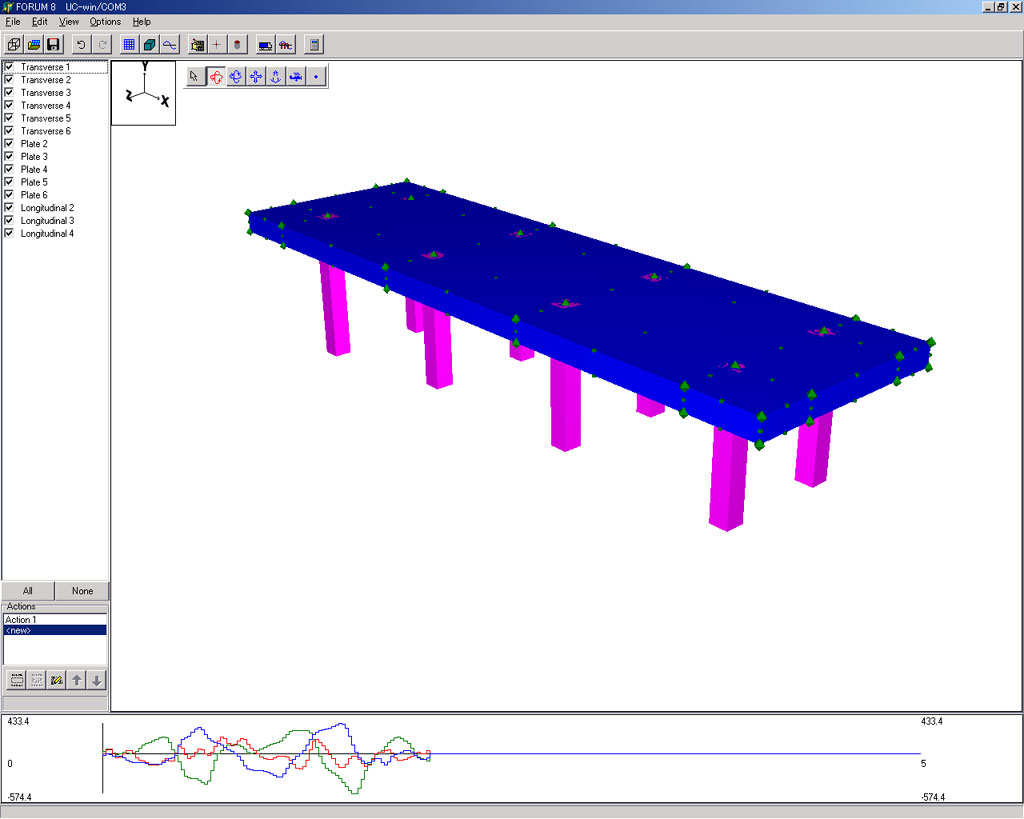Click the XYZ axis orientation thumbnail
The height and width of the screenshot is (819, 1024).
click(144, 93)
